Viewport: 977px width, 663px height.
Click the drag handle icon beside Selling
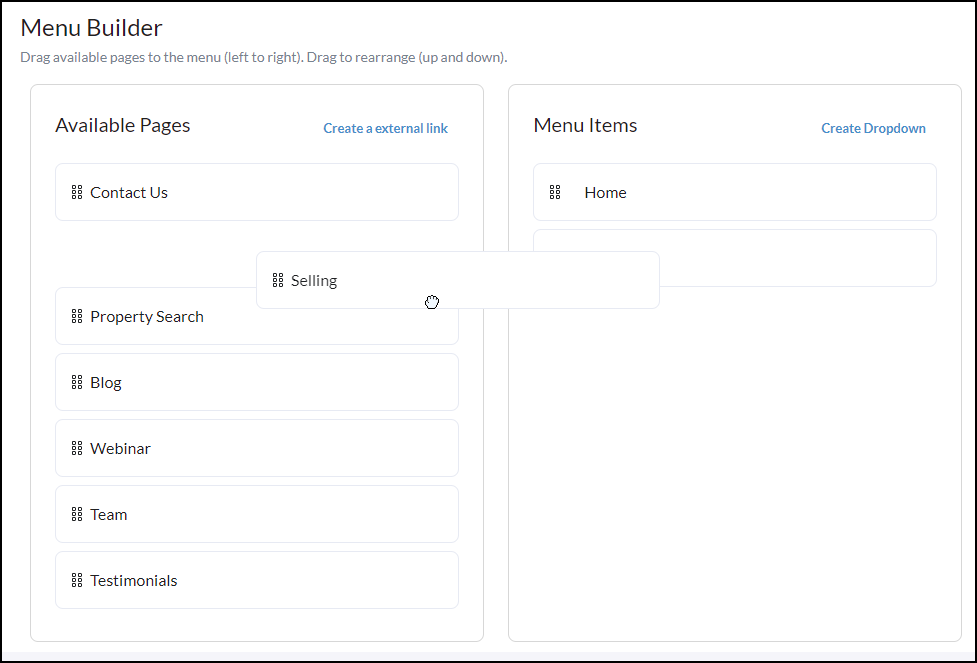[x=280, y=280]
